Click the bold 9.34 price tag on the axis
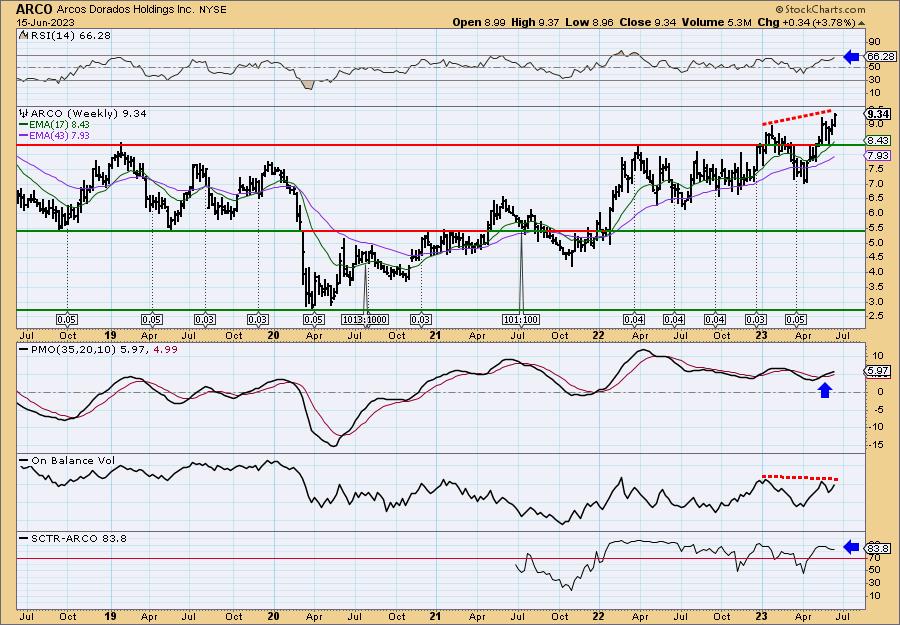Viewport: 900px width, 625px height. 879,114
